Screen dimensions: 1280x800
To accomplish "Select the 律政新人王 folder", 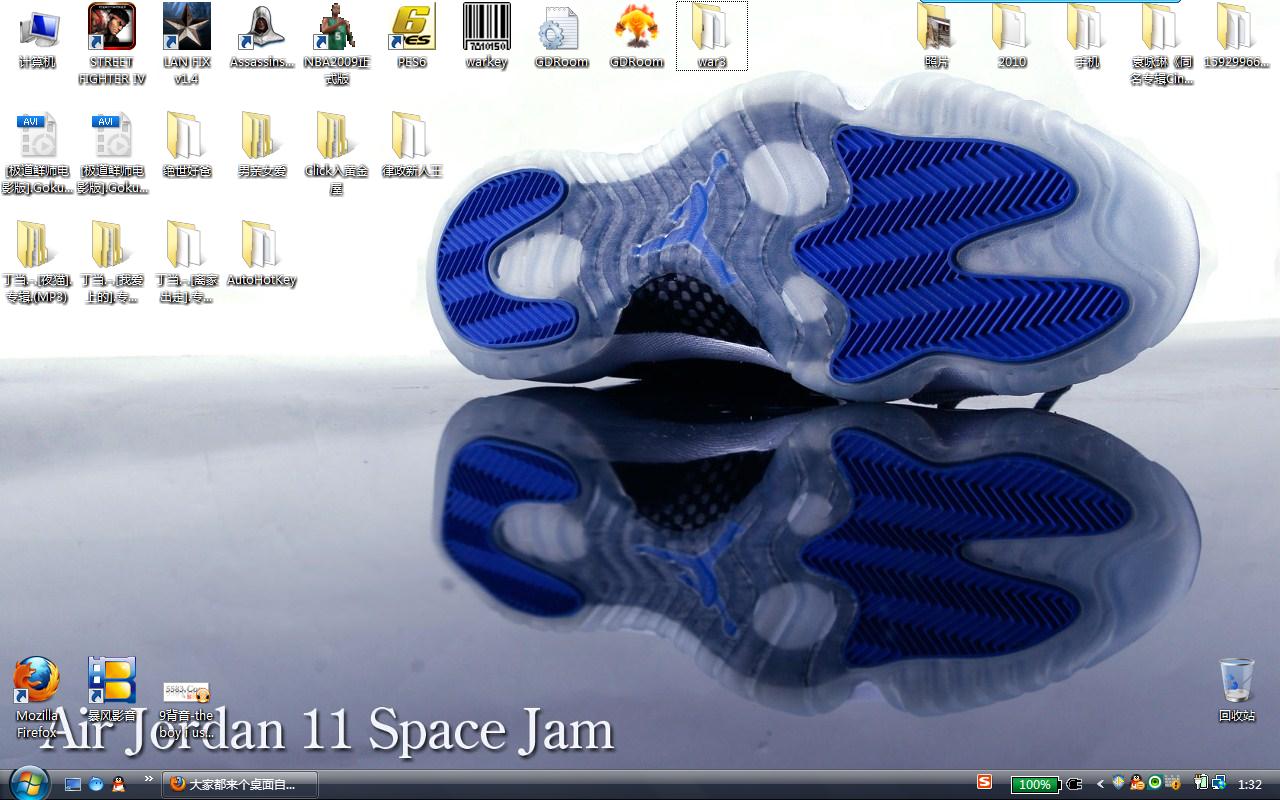I will pyautogui.click(x=411, y=146).
